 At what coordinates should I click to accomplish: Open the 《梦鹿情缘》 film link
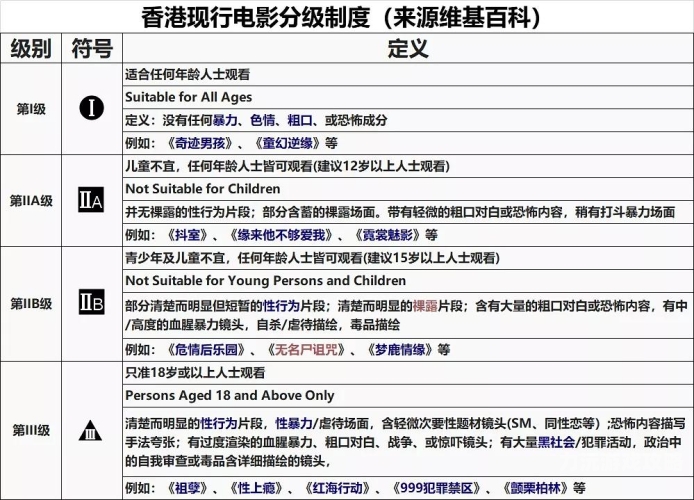tap(400, 350)
